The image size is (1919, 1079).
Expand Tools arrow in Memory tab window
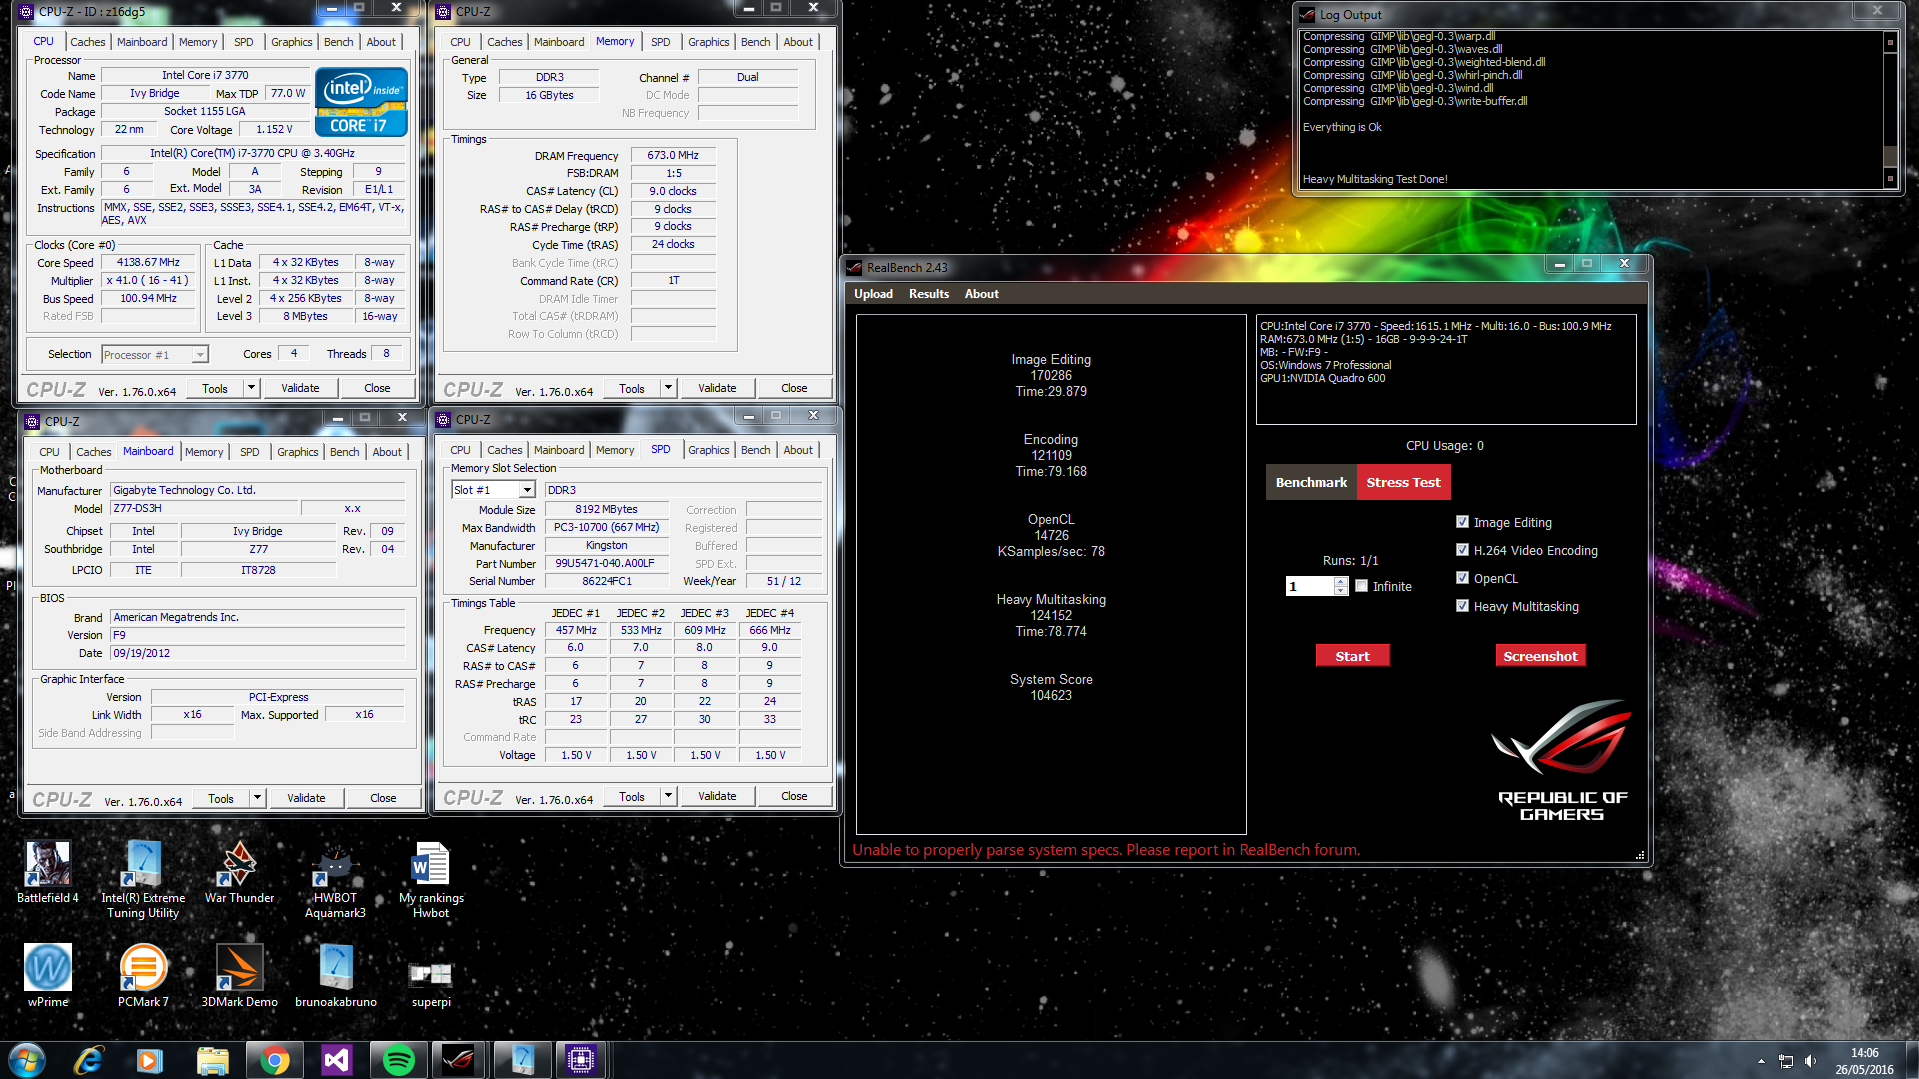tap(669, 388)
